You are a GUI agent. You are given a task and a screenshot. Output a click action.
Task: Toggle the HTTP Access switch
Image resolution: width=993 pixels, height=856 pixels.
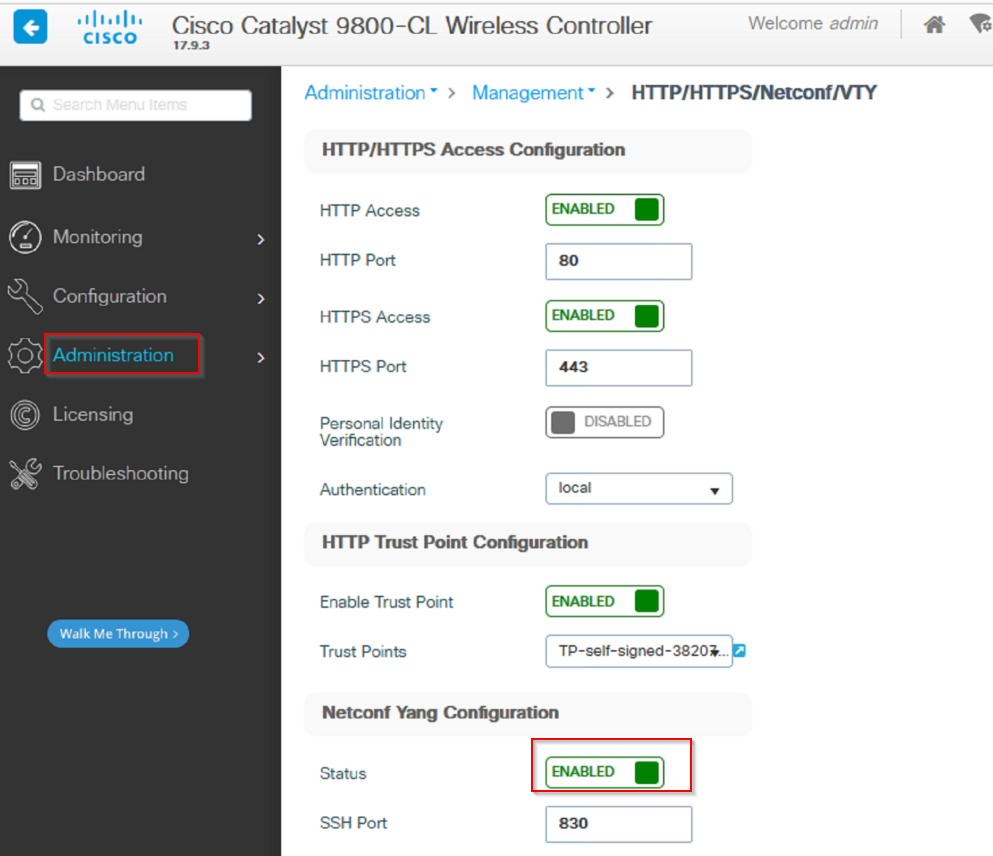click(x=605, y=210)
